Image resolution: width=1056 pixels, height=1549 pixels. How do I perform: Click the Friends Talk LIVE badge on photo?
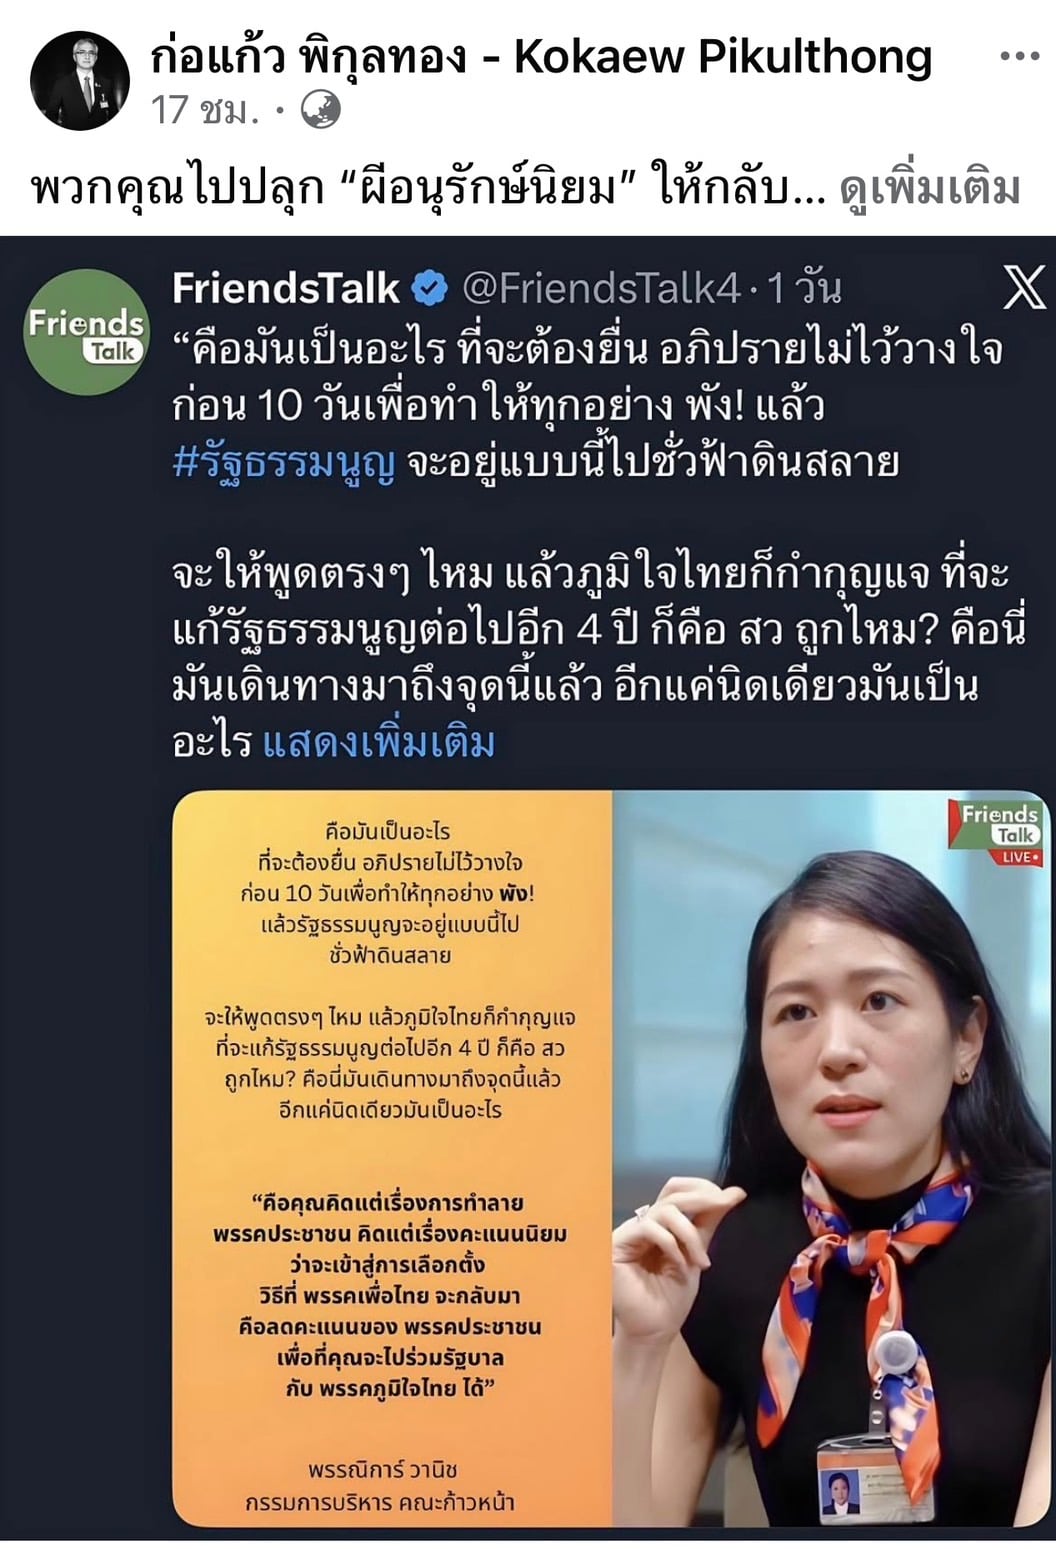[1001, 832]
